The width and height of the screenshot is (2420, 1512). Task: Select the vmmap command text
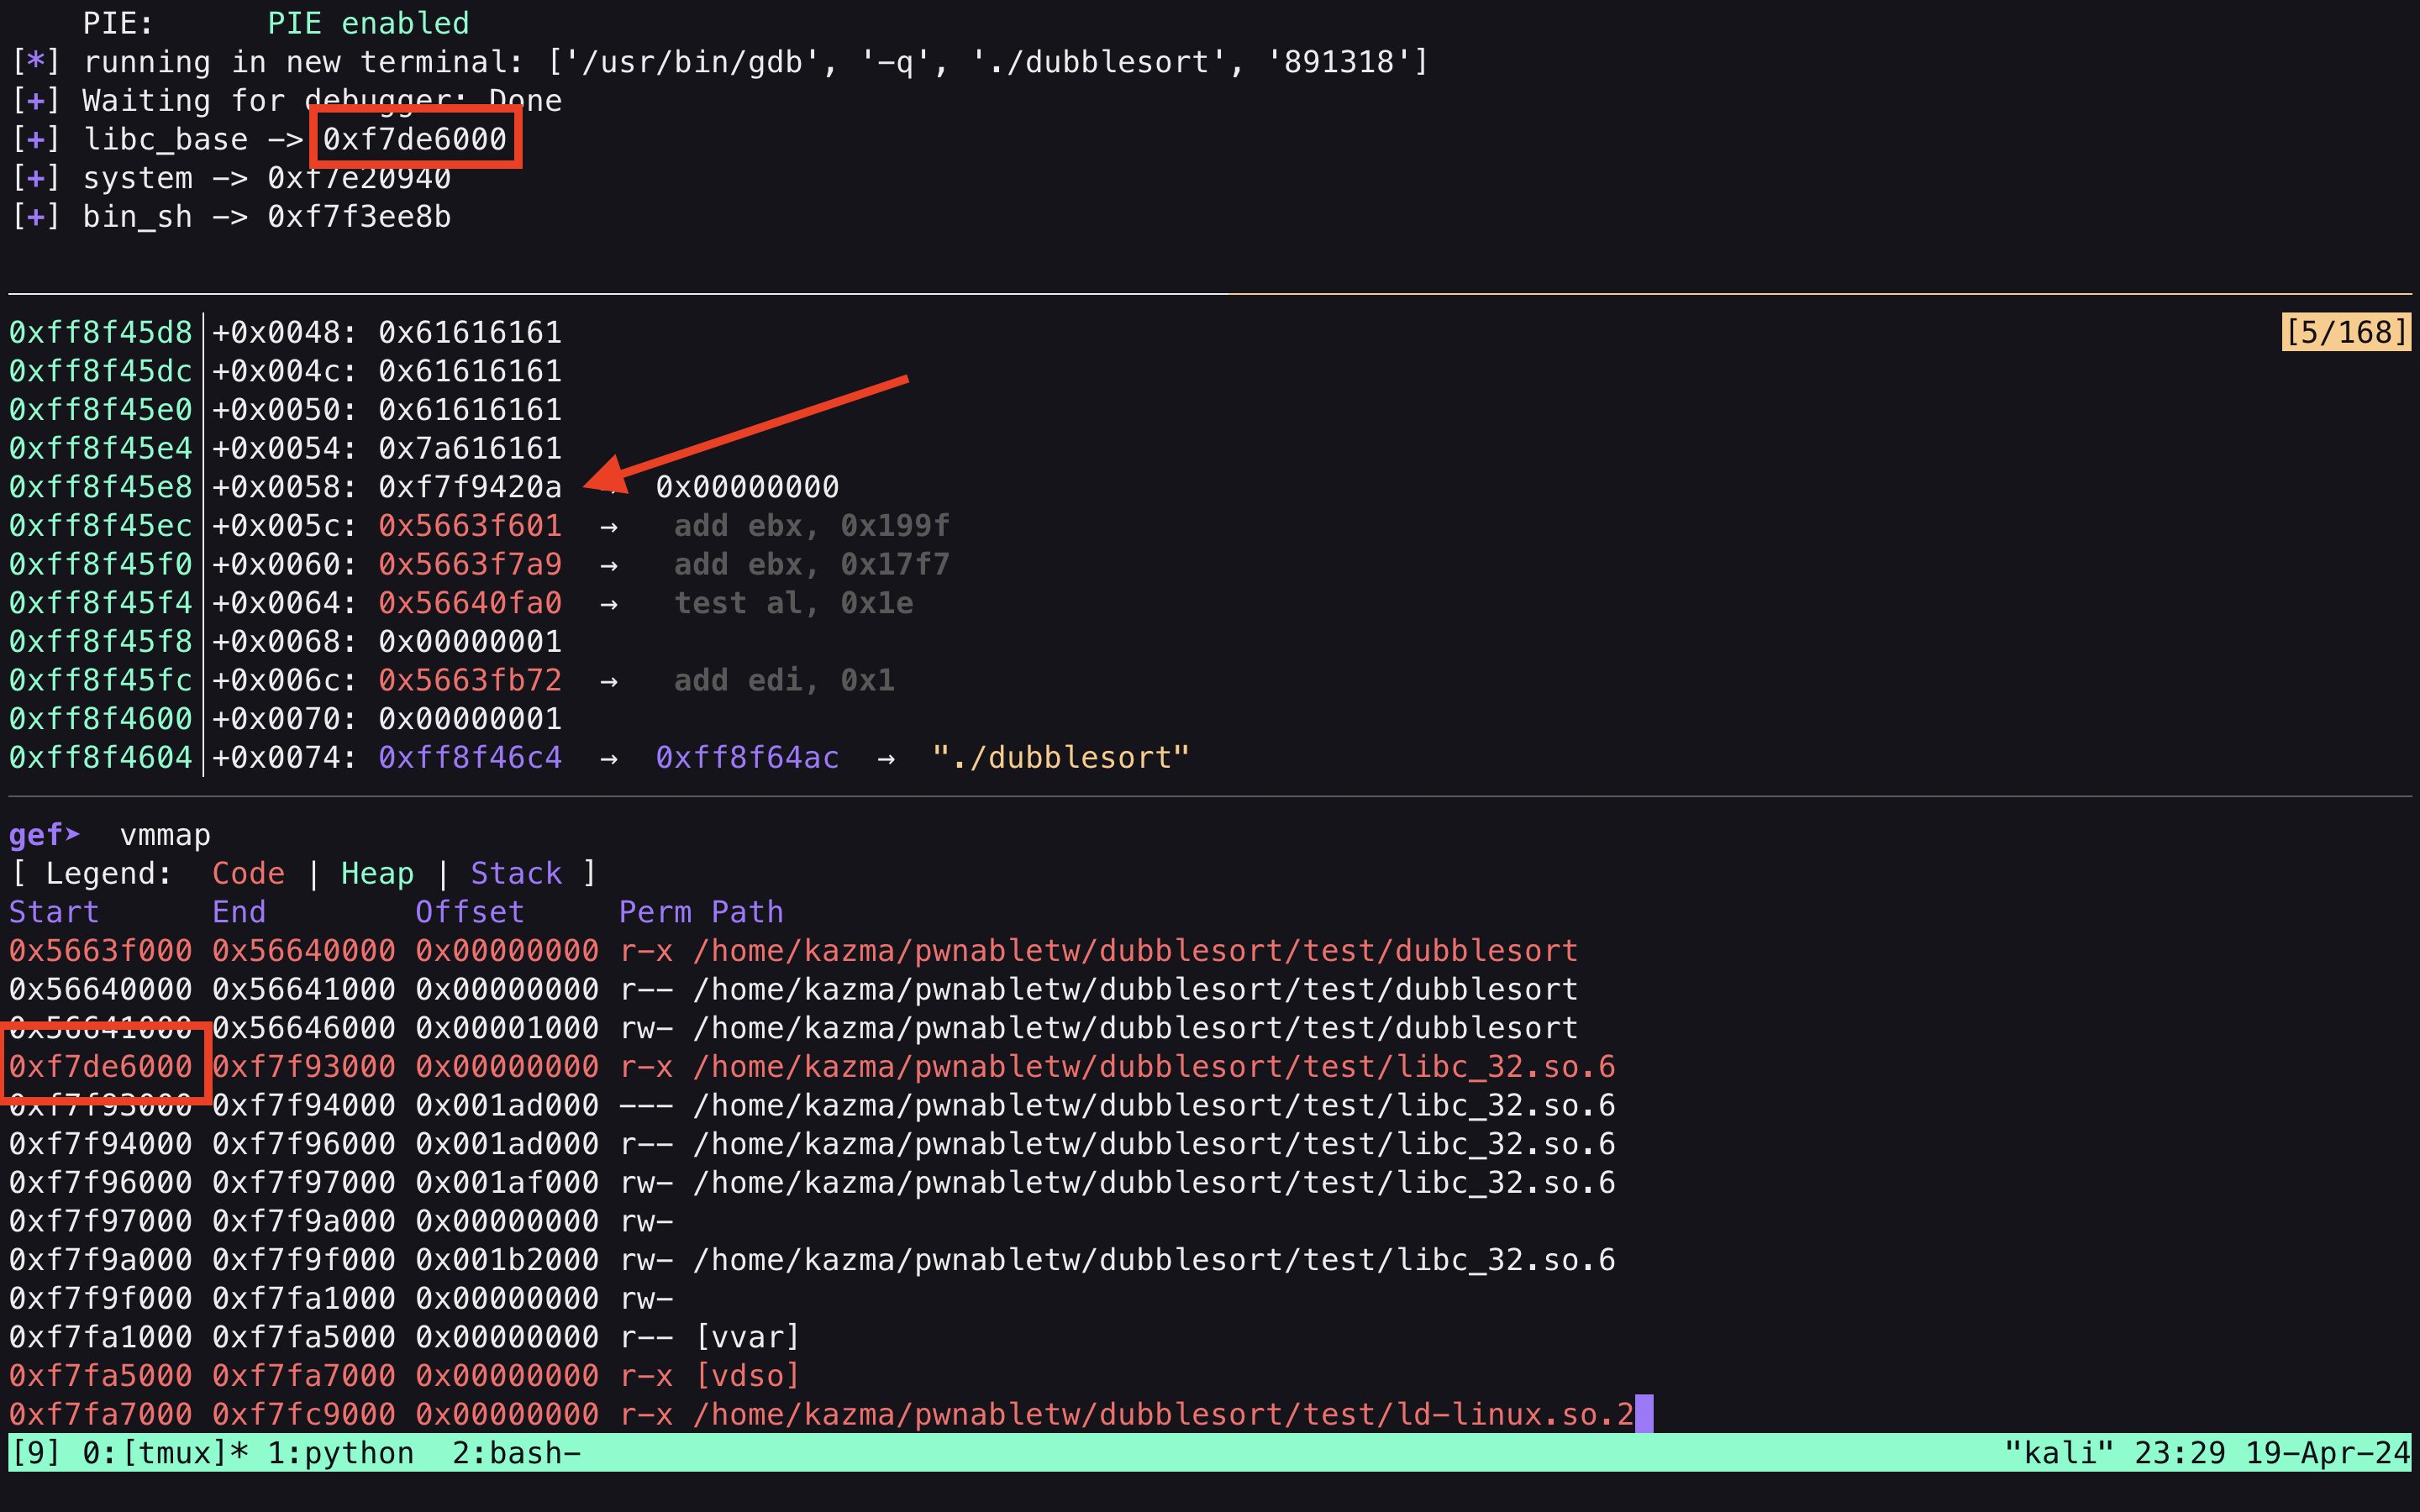coord(164,835)
